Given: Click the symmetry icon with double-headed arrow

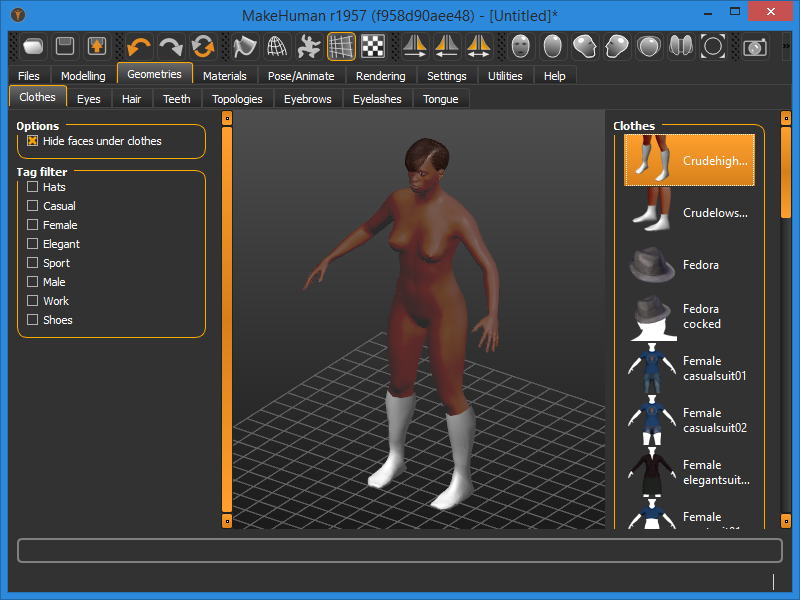Looking at the screenshot, I should 479,46.
